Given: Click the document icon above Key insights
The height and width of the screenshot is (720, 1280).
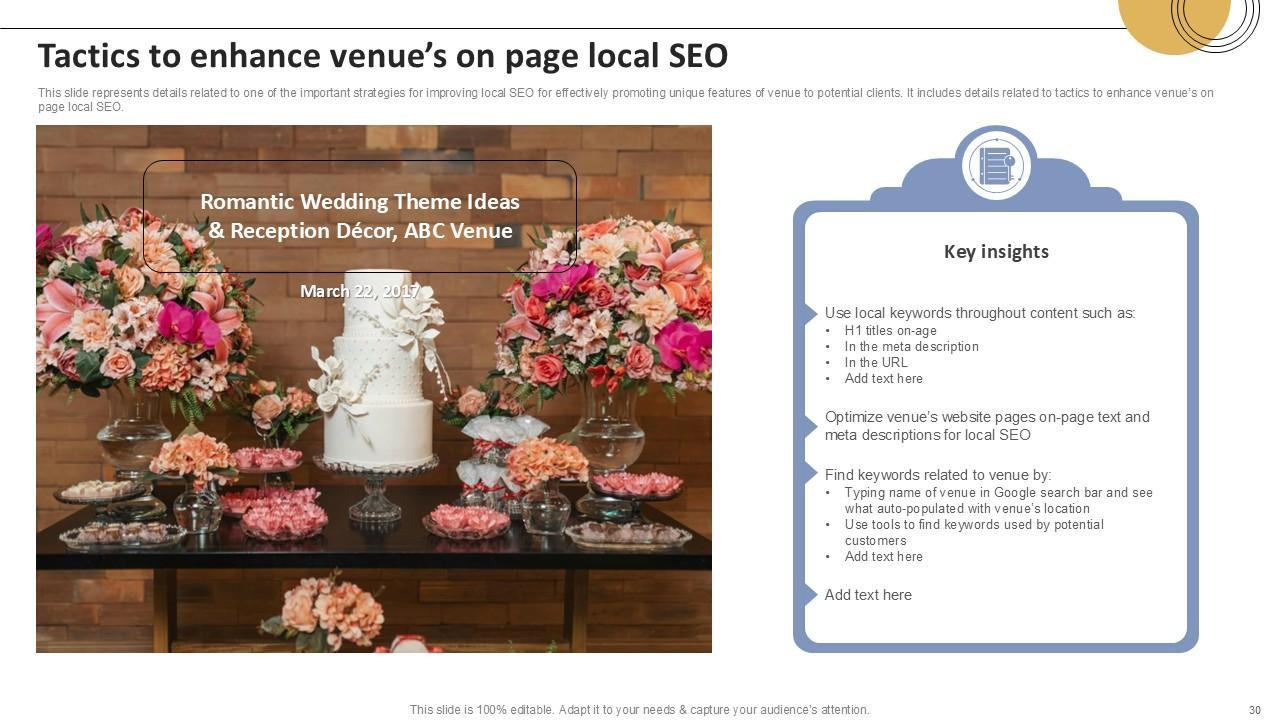Looking at the screenshot, I should (996, 166).
